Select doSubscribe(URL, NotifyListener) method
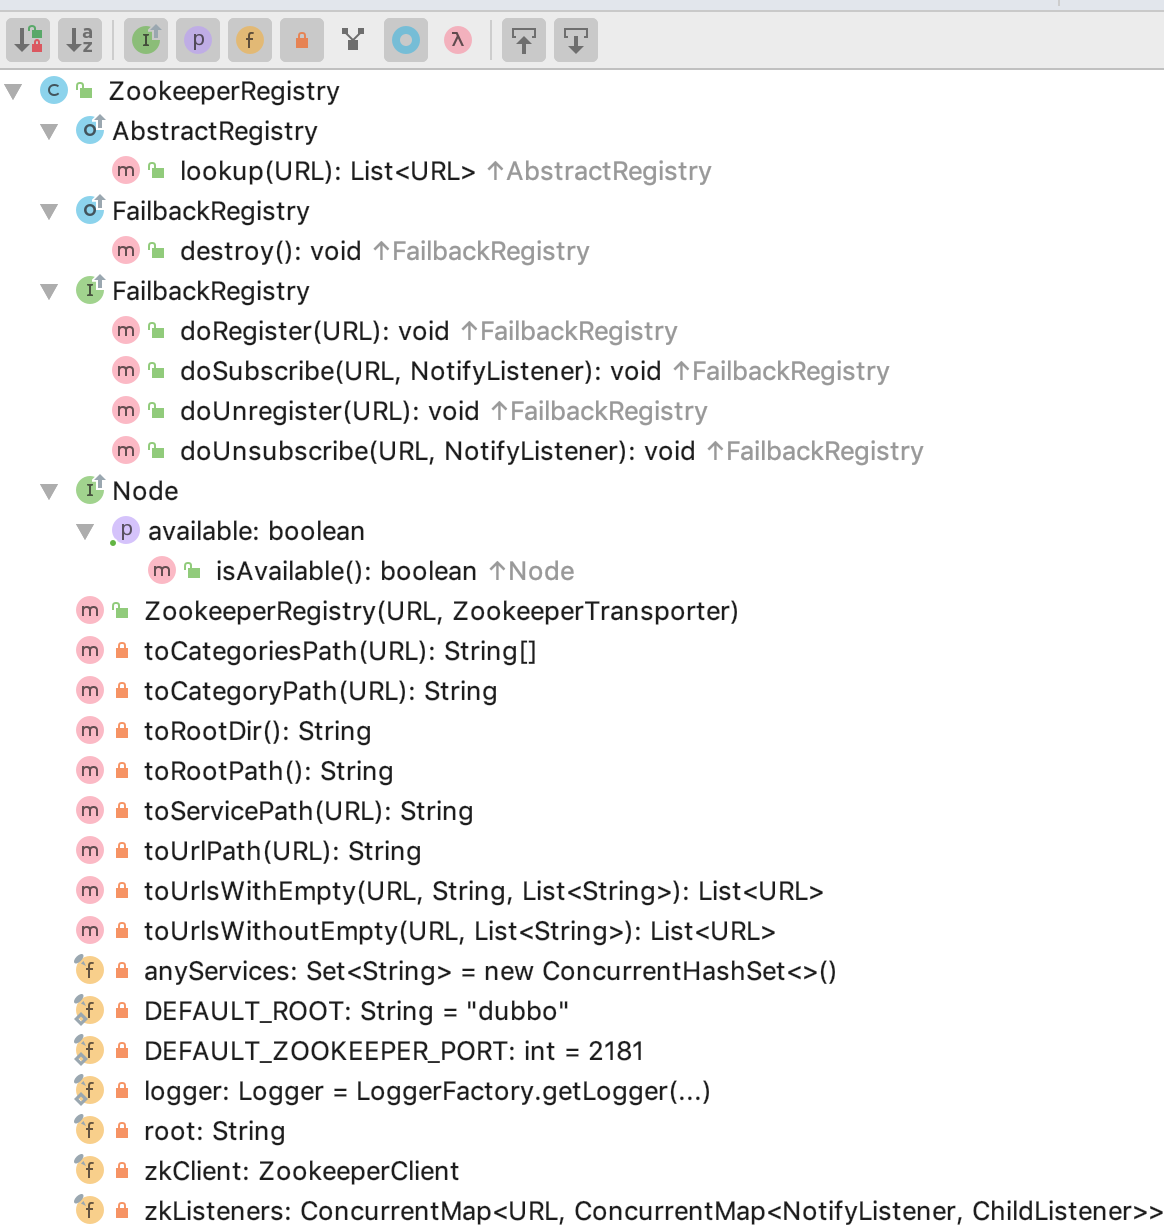The image size is (1164, 1230). pyautogui.click(x=420, y=371)
